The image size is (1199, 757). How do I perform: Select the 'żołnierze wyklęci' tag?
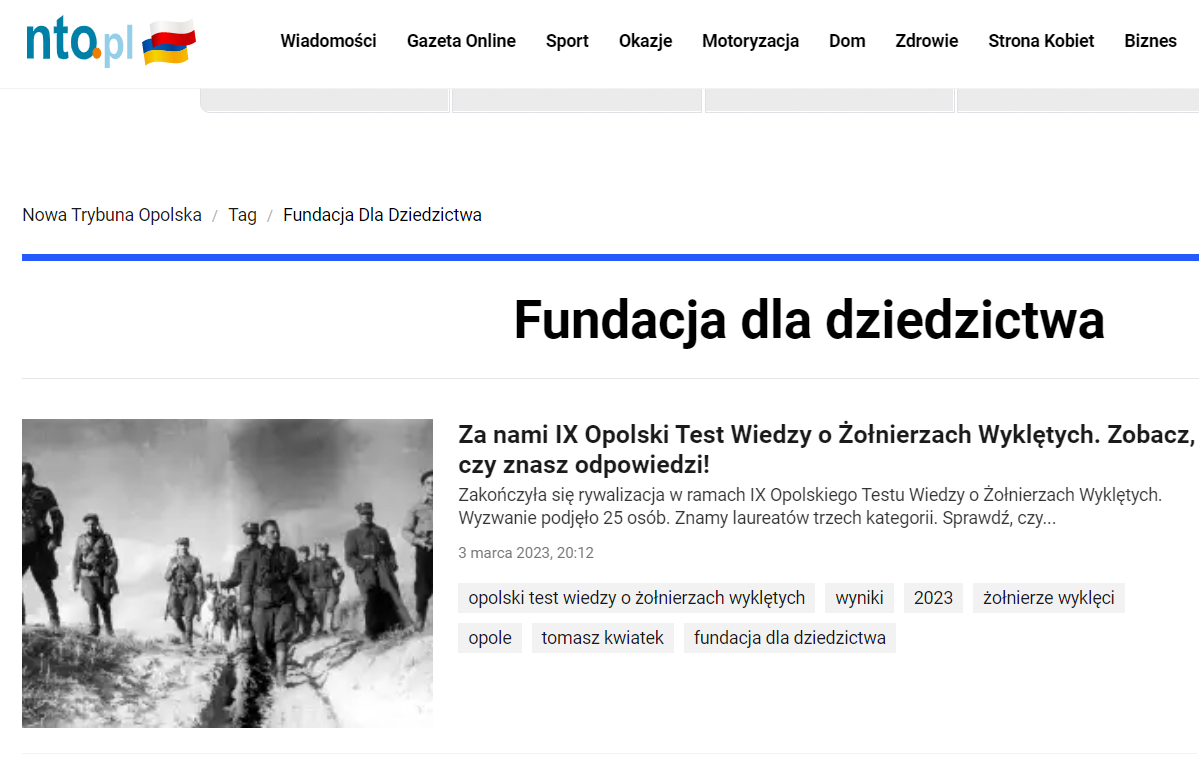coord(1048,598)
